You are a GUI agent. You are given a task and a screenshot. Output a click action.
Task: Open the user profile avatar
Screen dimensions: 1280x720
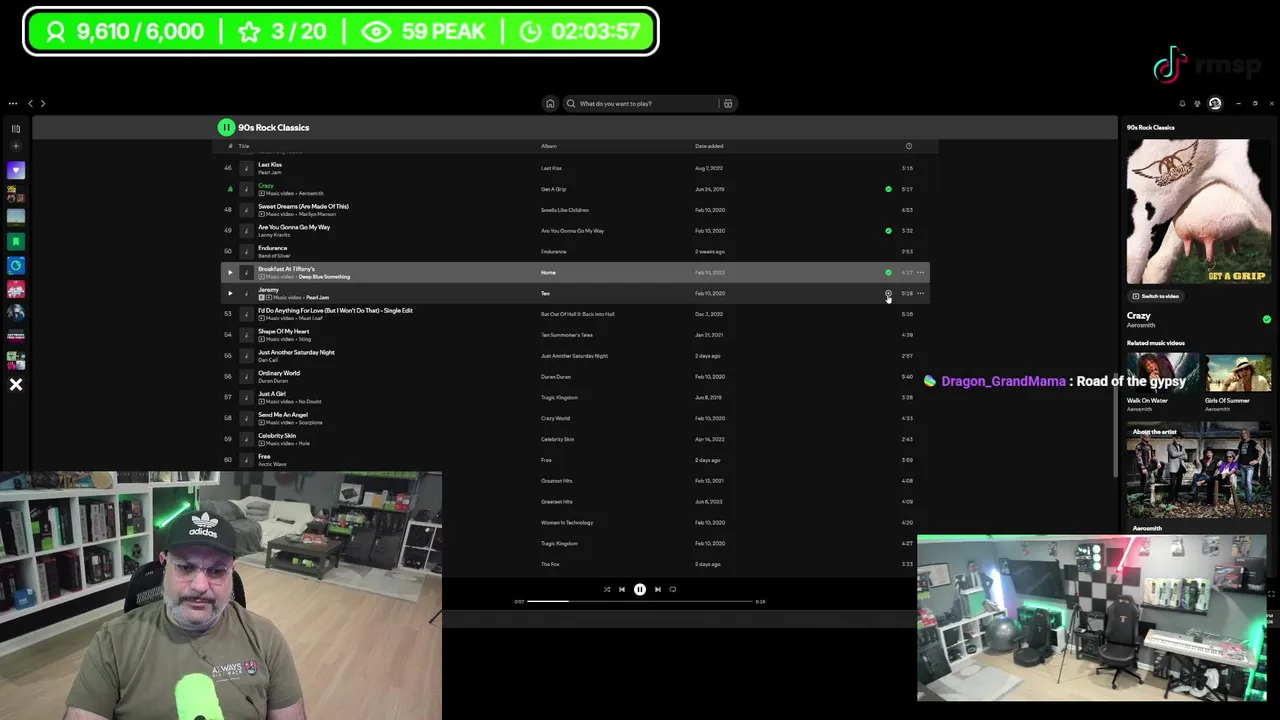1215,103
